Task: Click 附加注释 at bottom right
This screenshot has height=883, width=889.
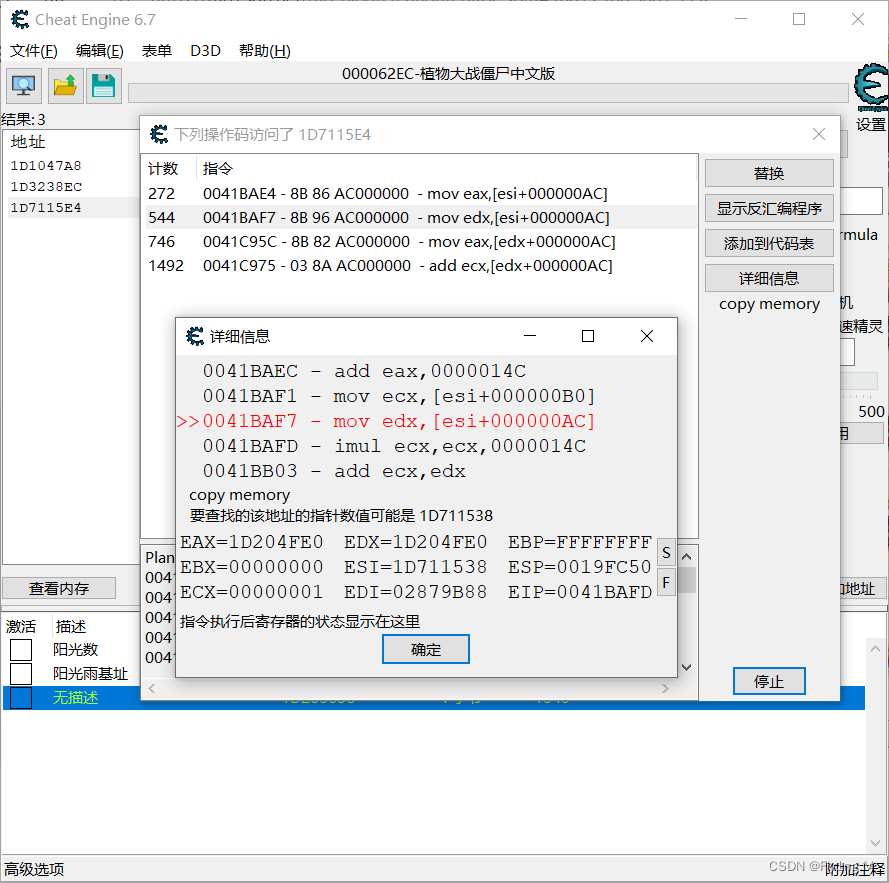Action: click(x=855, y=869)
